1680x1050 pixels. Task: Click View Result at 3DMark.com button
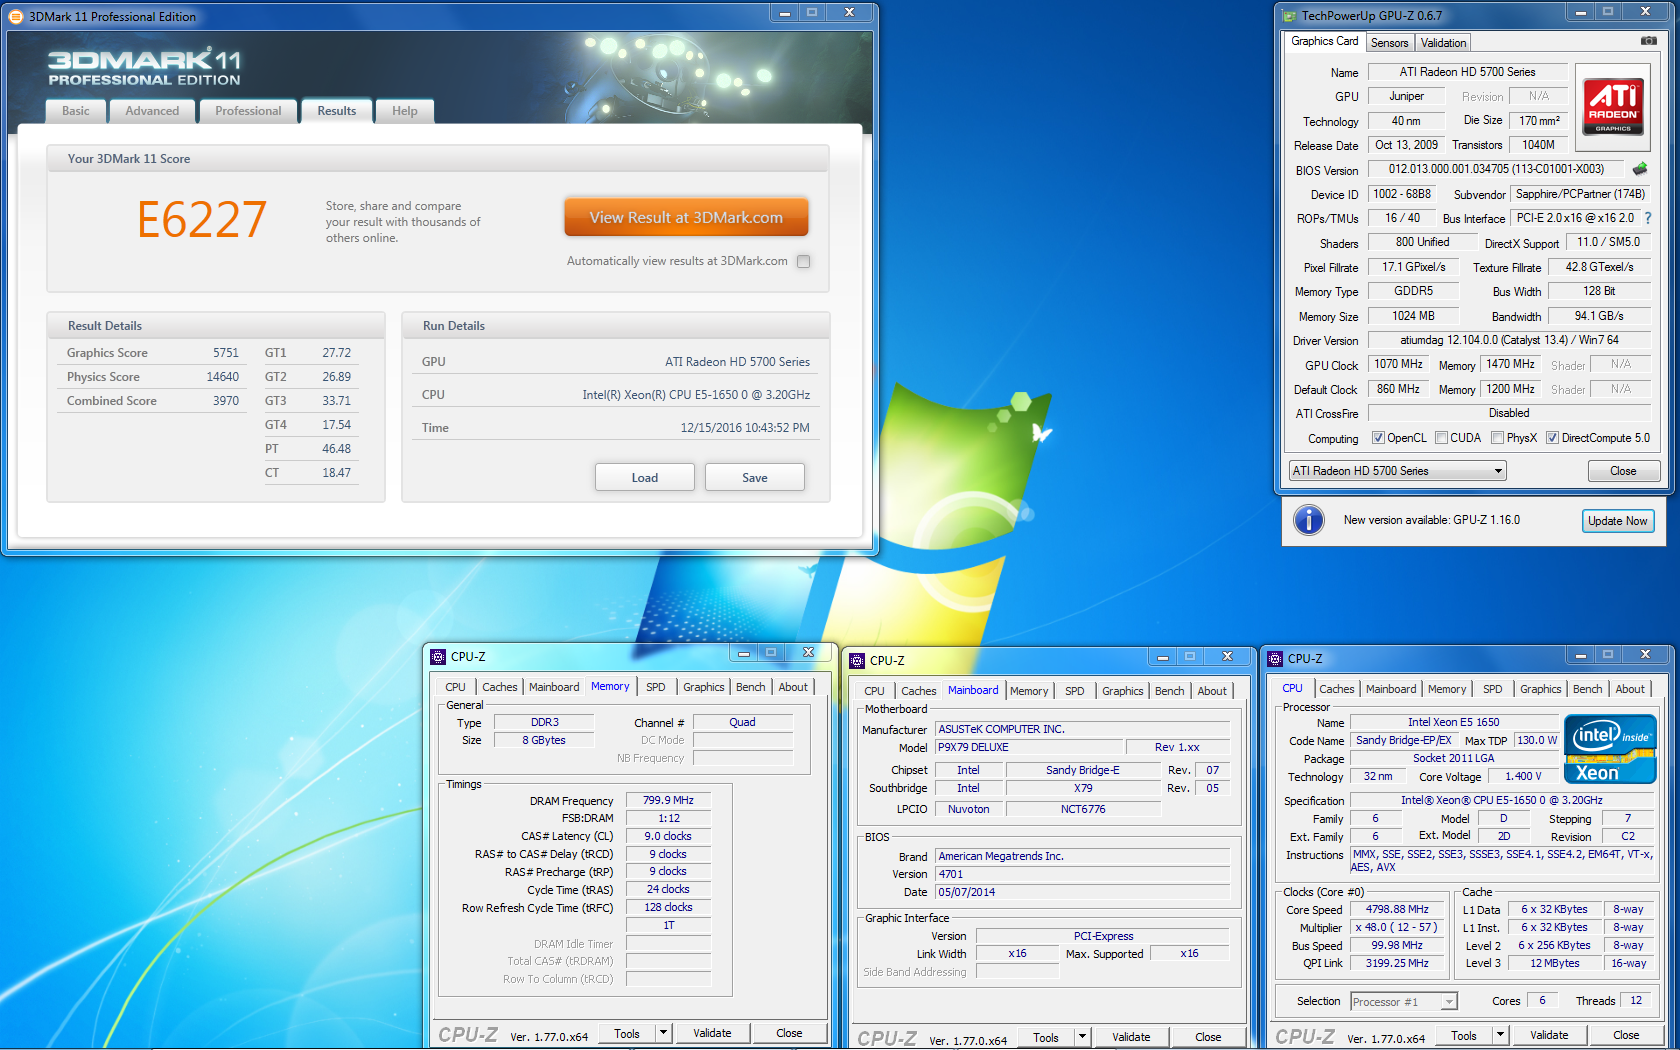point(686,217)
